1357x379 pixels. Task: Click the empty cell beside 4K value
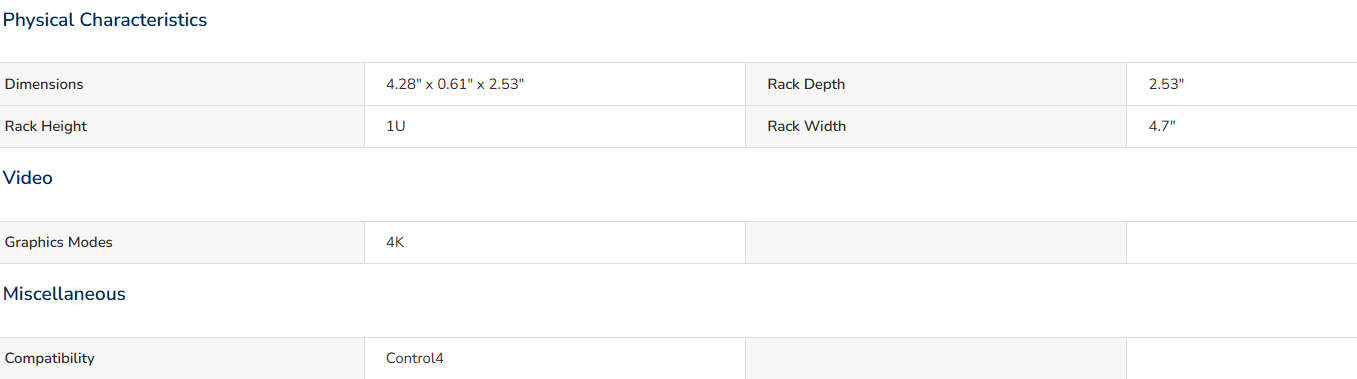pyautogui.click(x=936, y=242)
